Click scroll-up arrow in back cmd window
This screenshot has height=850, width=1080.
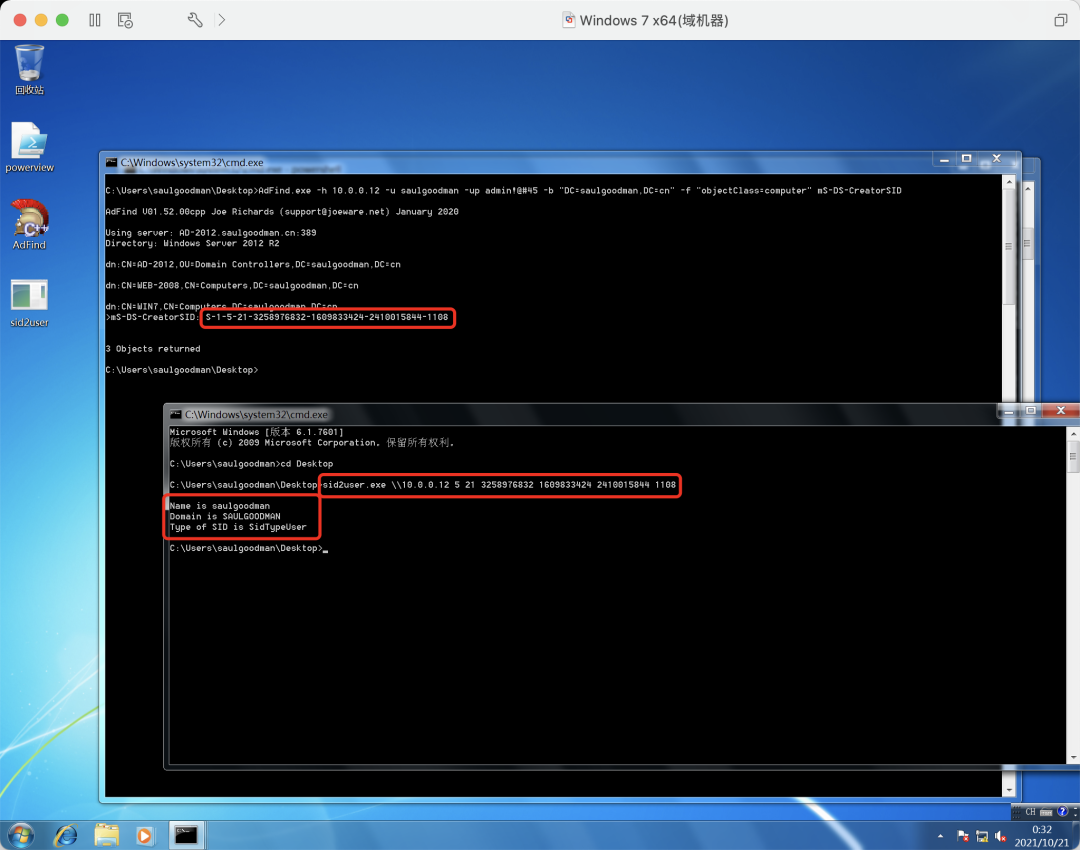1009,183
